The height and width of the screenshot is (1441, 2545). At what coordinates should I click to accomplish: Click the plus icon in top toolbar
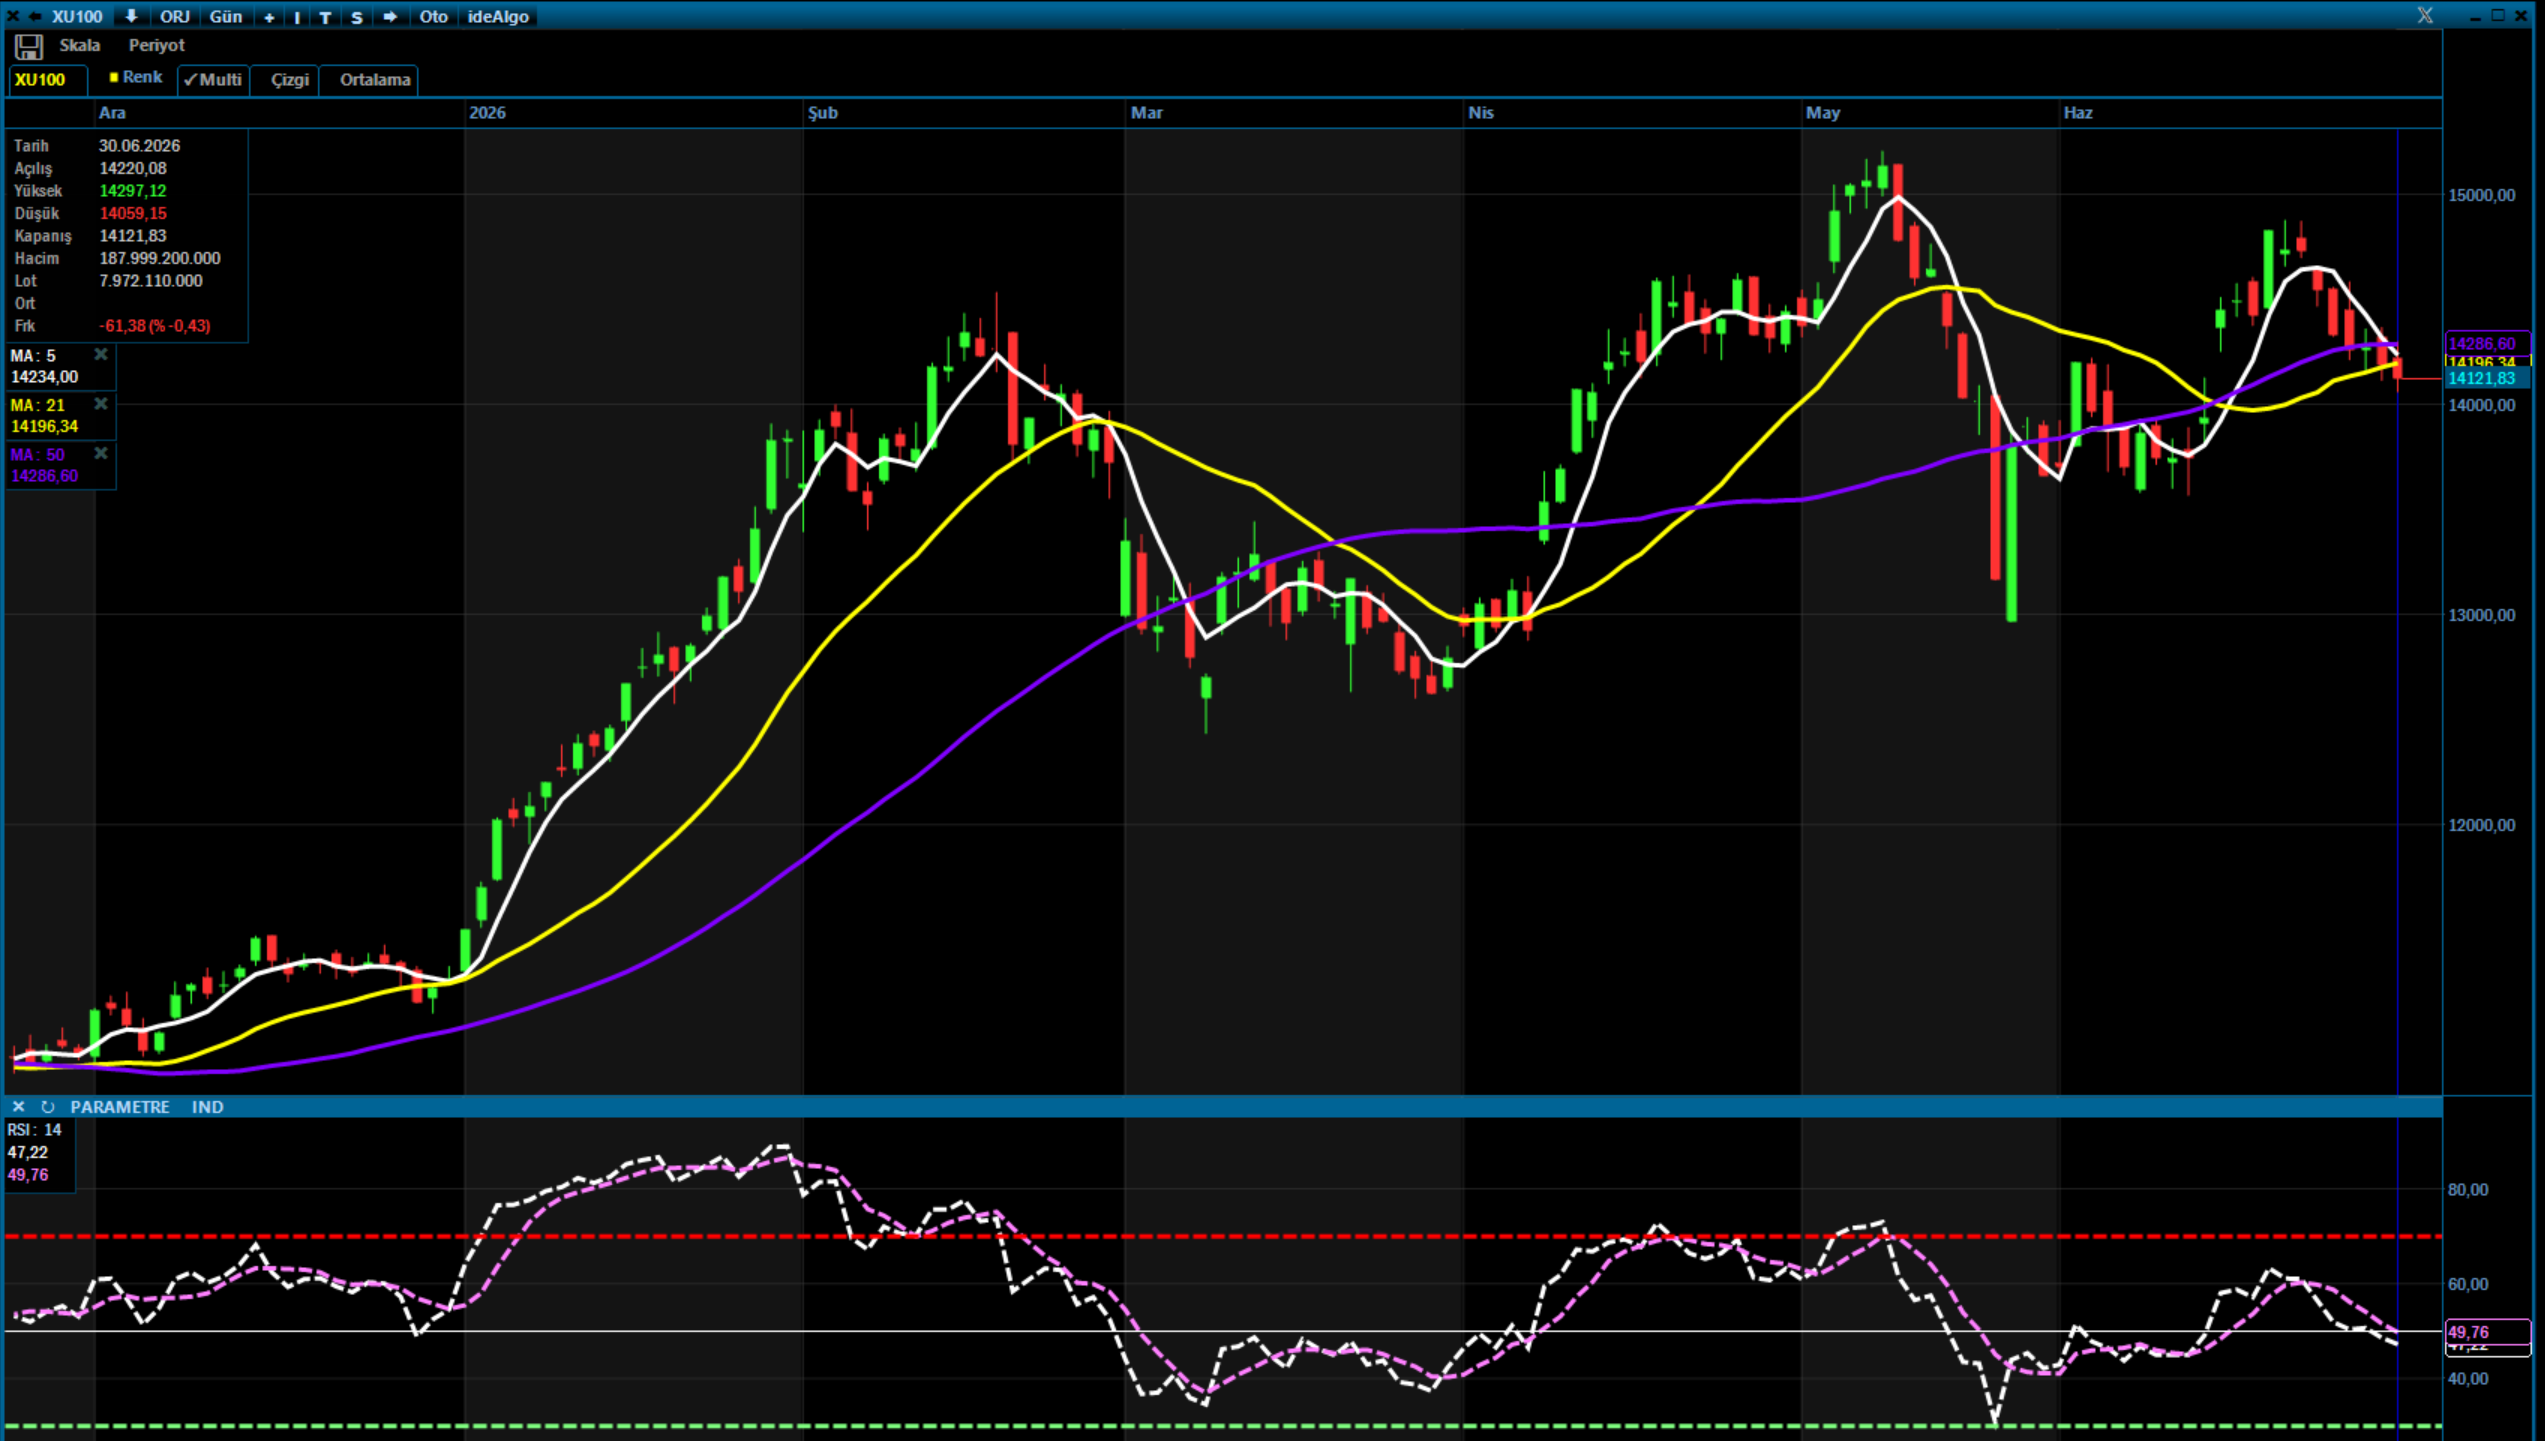pyautogui.click(x=269, y=17)
